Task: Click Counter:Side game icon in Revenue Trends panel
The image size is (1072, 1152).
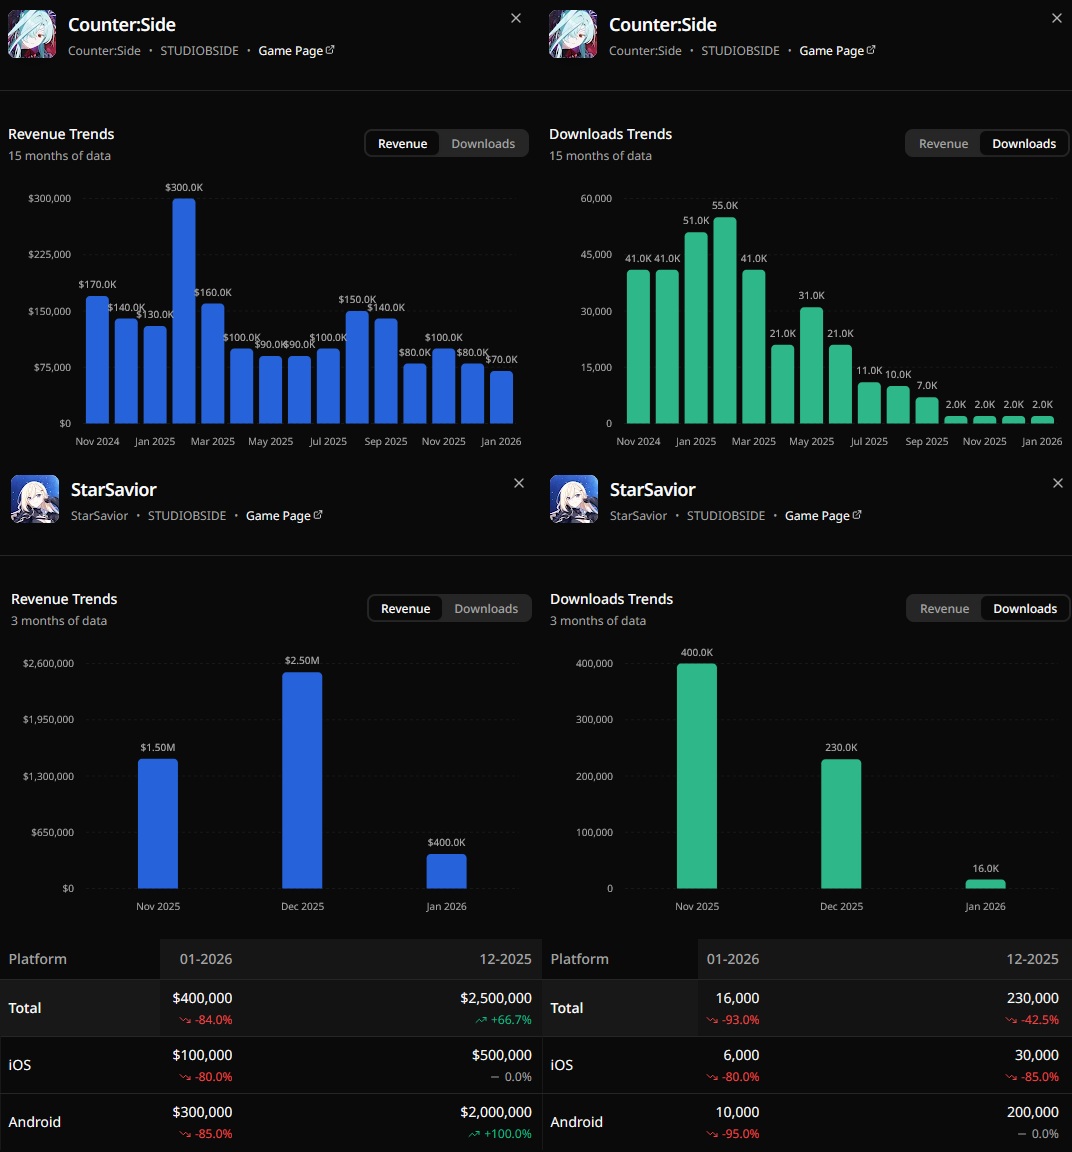Action: (x=32, y=34)
